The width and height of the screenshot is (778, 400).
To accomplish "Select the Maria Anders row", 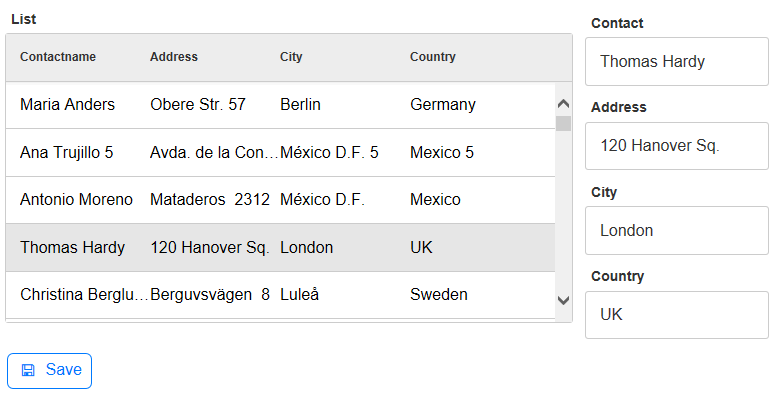I will 280,105.
